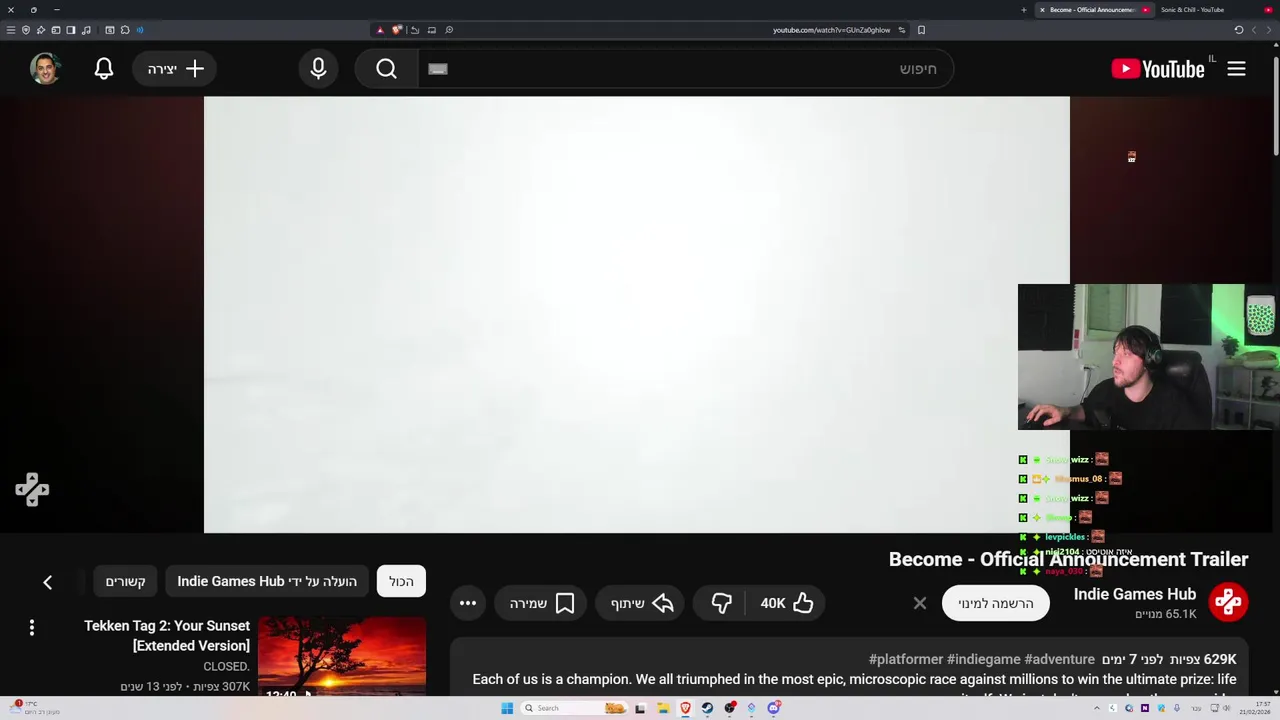
Task: Open the YouTube hamburger guide menu
Action: click(x=1236, y=69)
